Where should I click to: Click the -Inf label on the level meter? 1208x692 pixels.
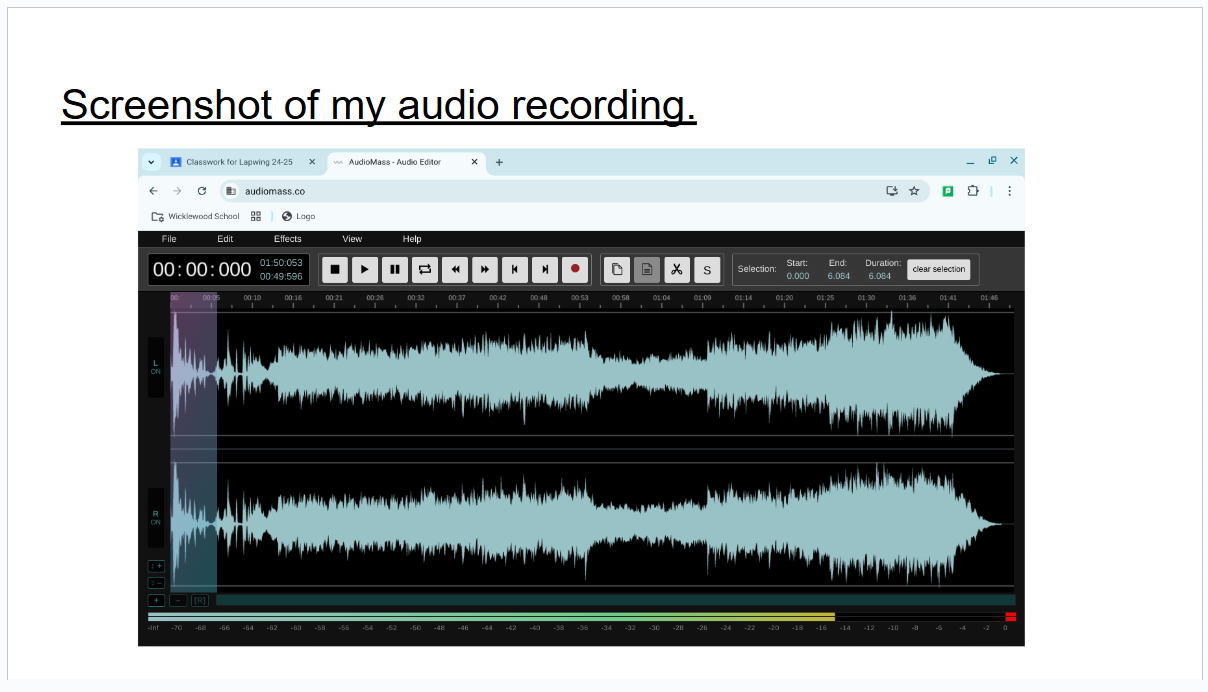153,628
